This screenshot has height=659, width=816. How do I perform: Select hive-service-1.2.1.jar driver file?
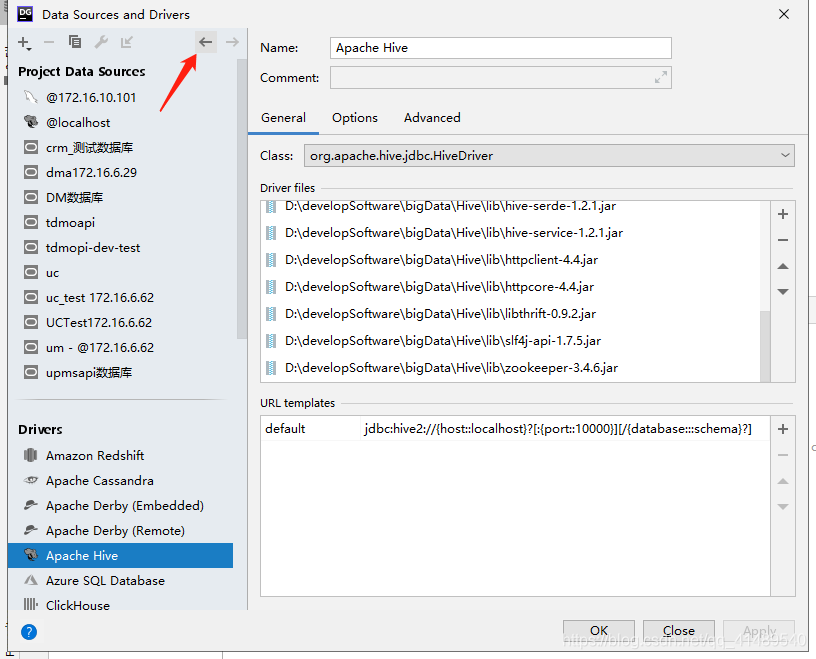pyautogui.click(x=510, y=233)
